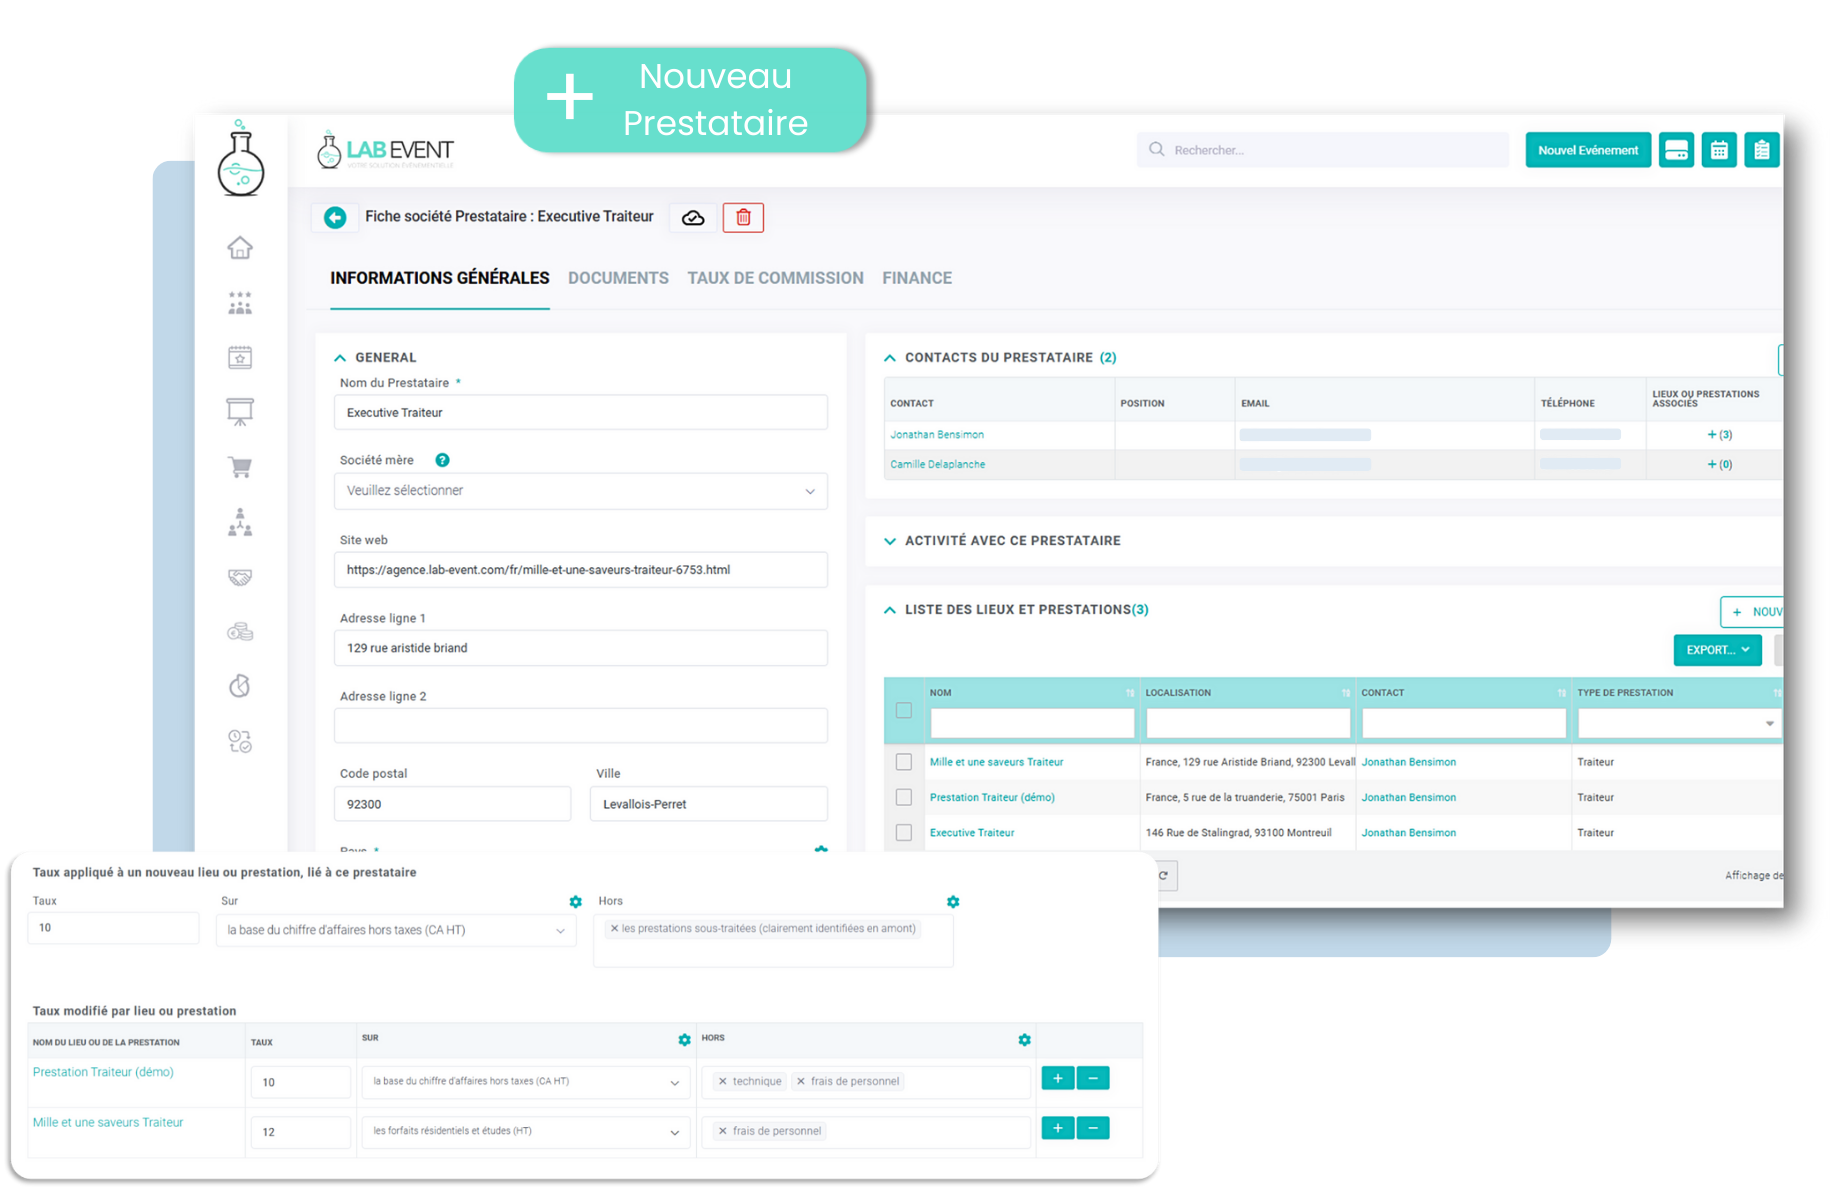
Task: Click the gear icon next to Sur label
Action: point(576,902)
